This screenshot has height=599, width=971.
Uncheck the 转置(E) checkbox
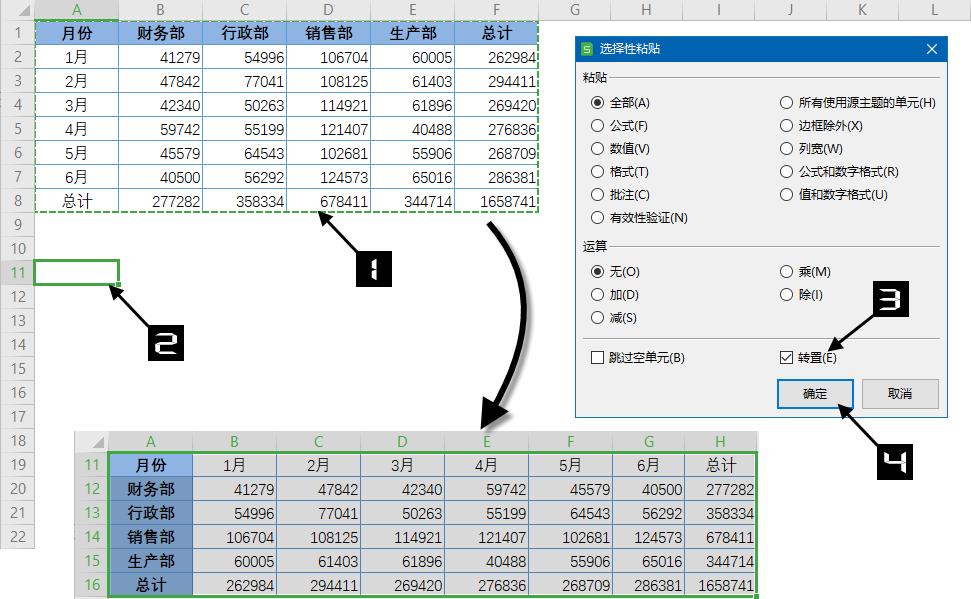tap(786, 356)
